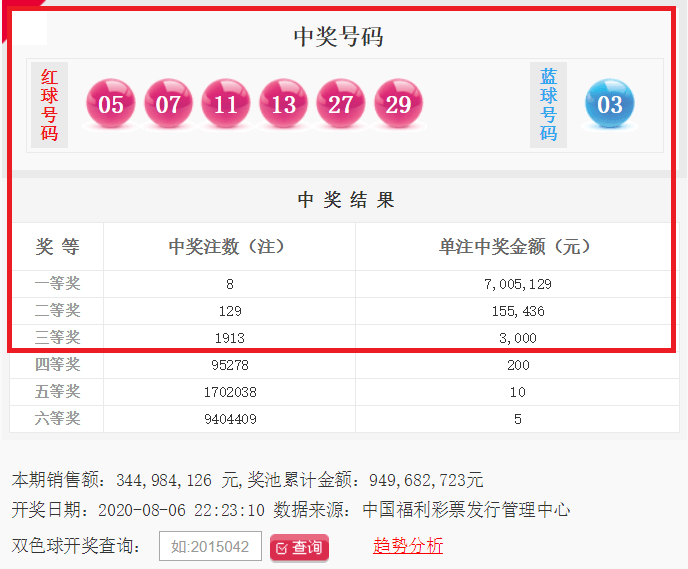
Task: Click the 双色球开奖查询 label
Action: [76, 546]
